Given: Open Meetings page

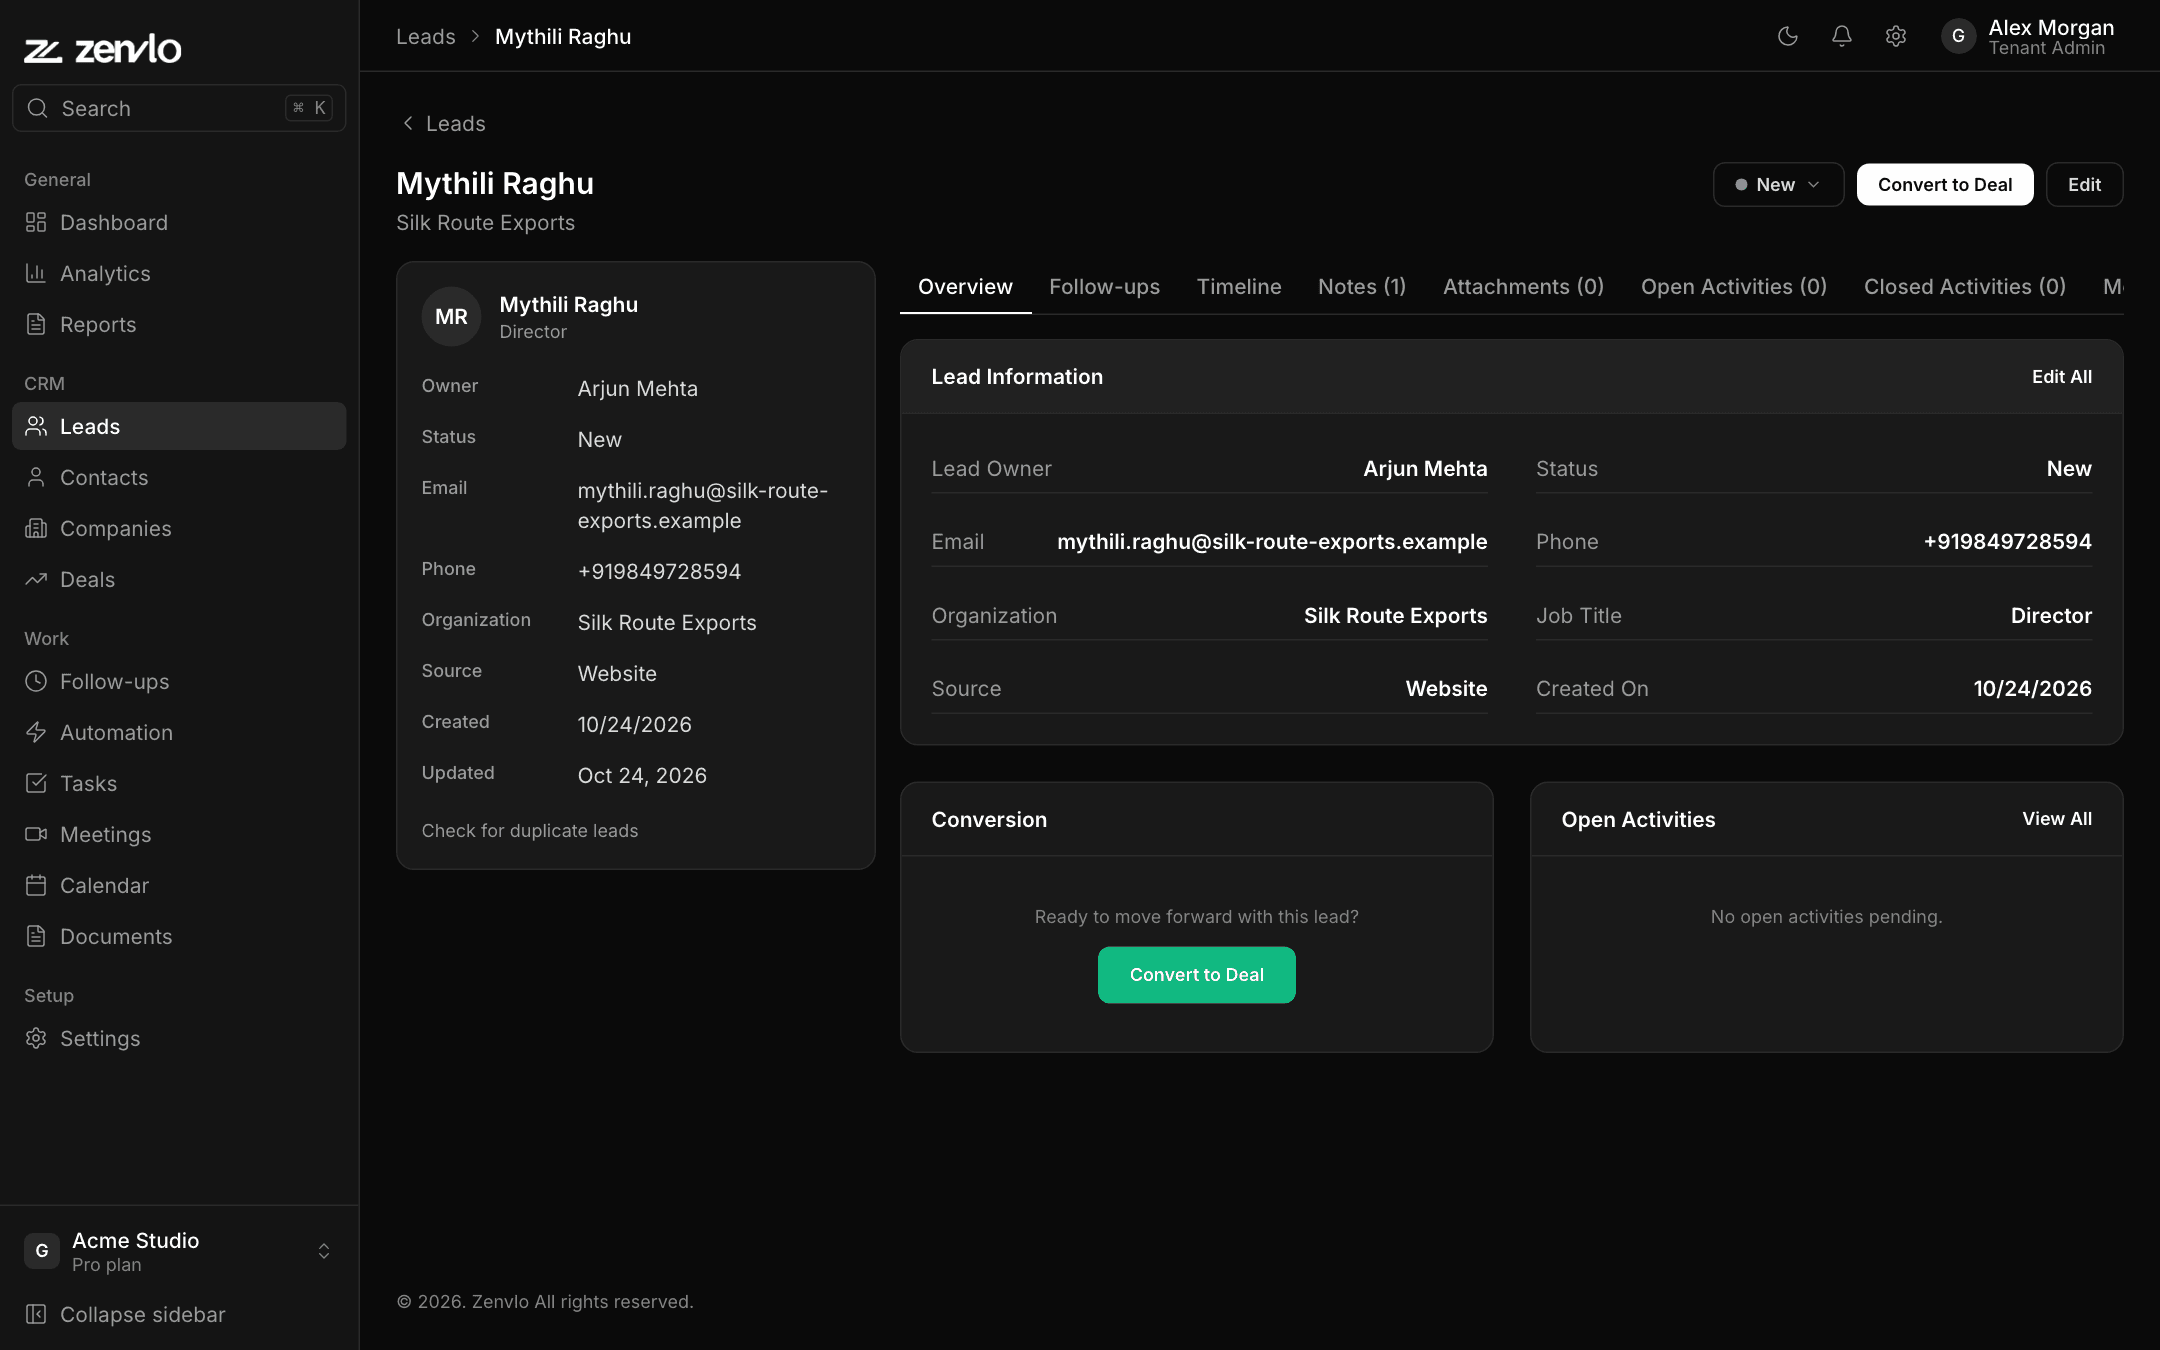Looking at the screenshot, I should pos(179,834).
